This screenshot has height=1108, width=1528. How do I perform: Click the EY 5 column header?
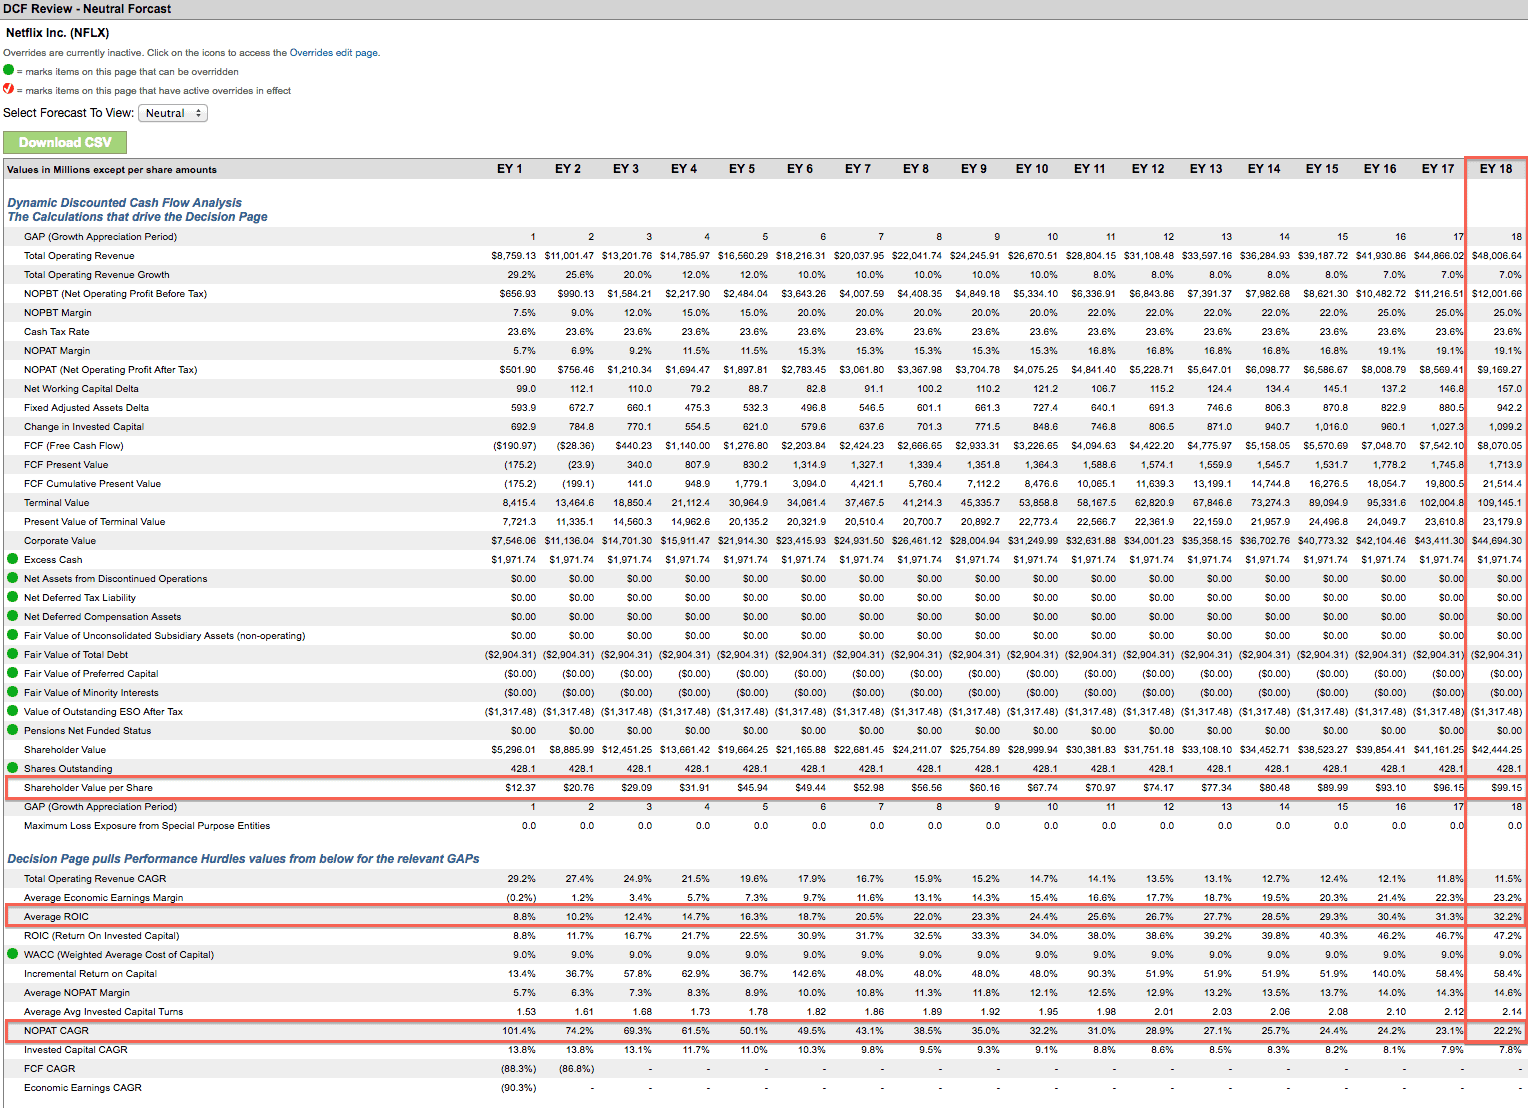742,169
